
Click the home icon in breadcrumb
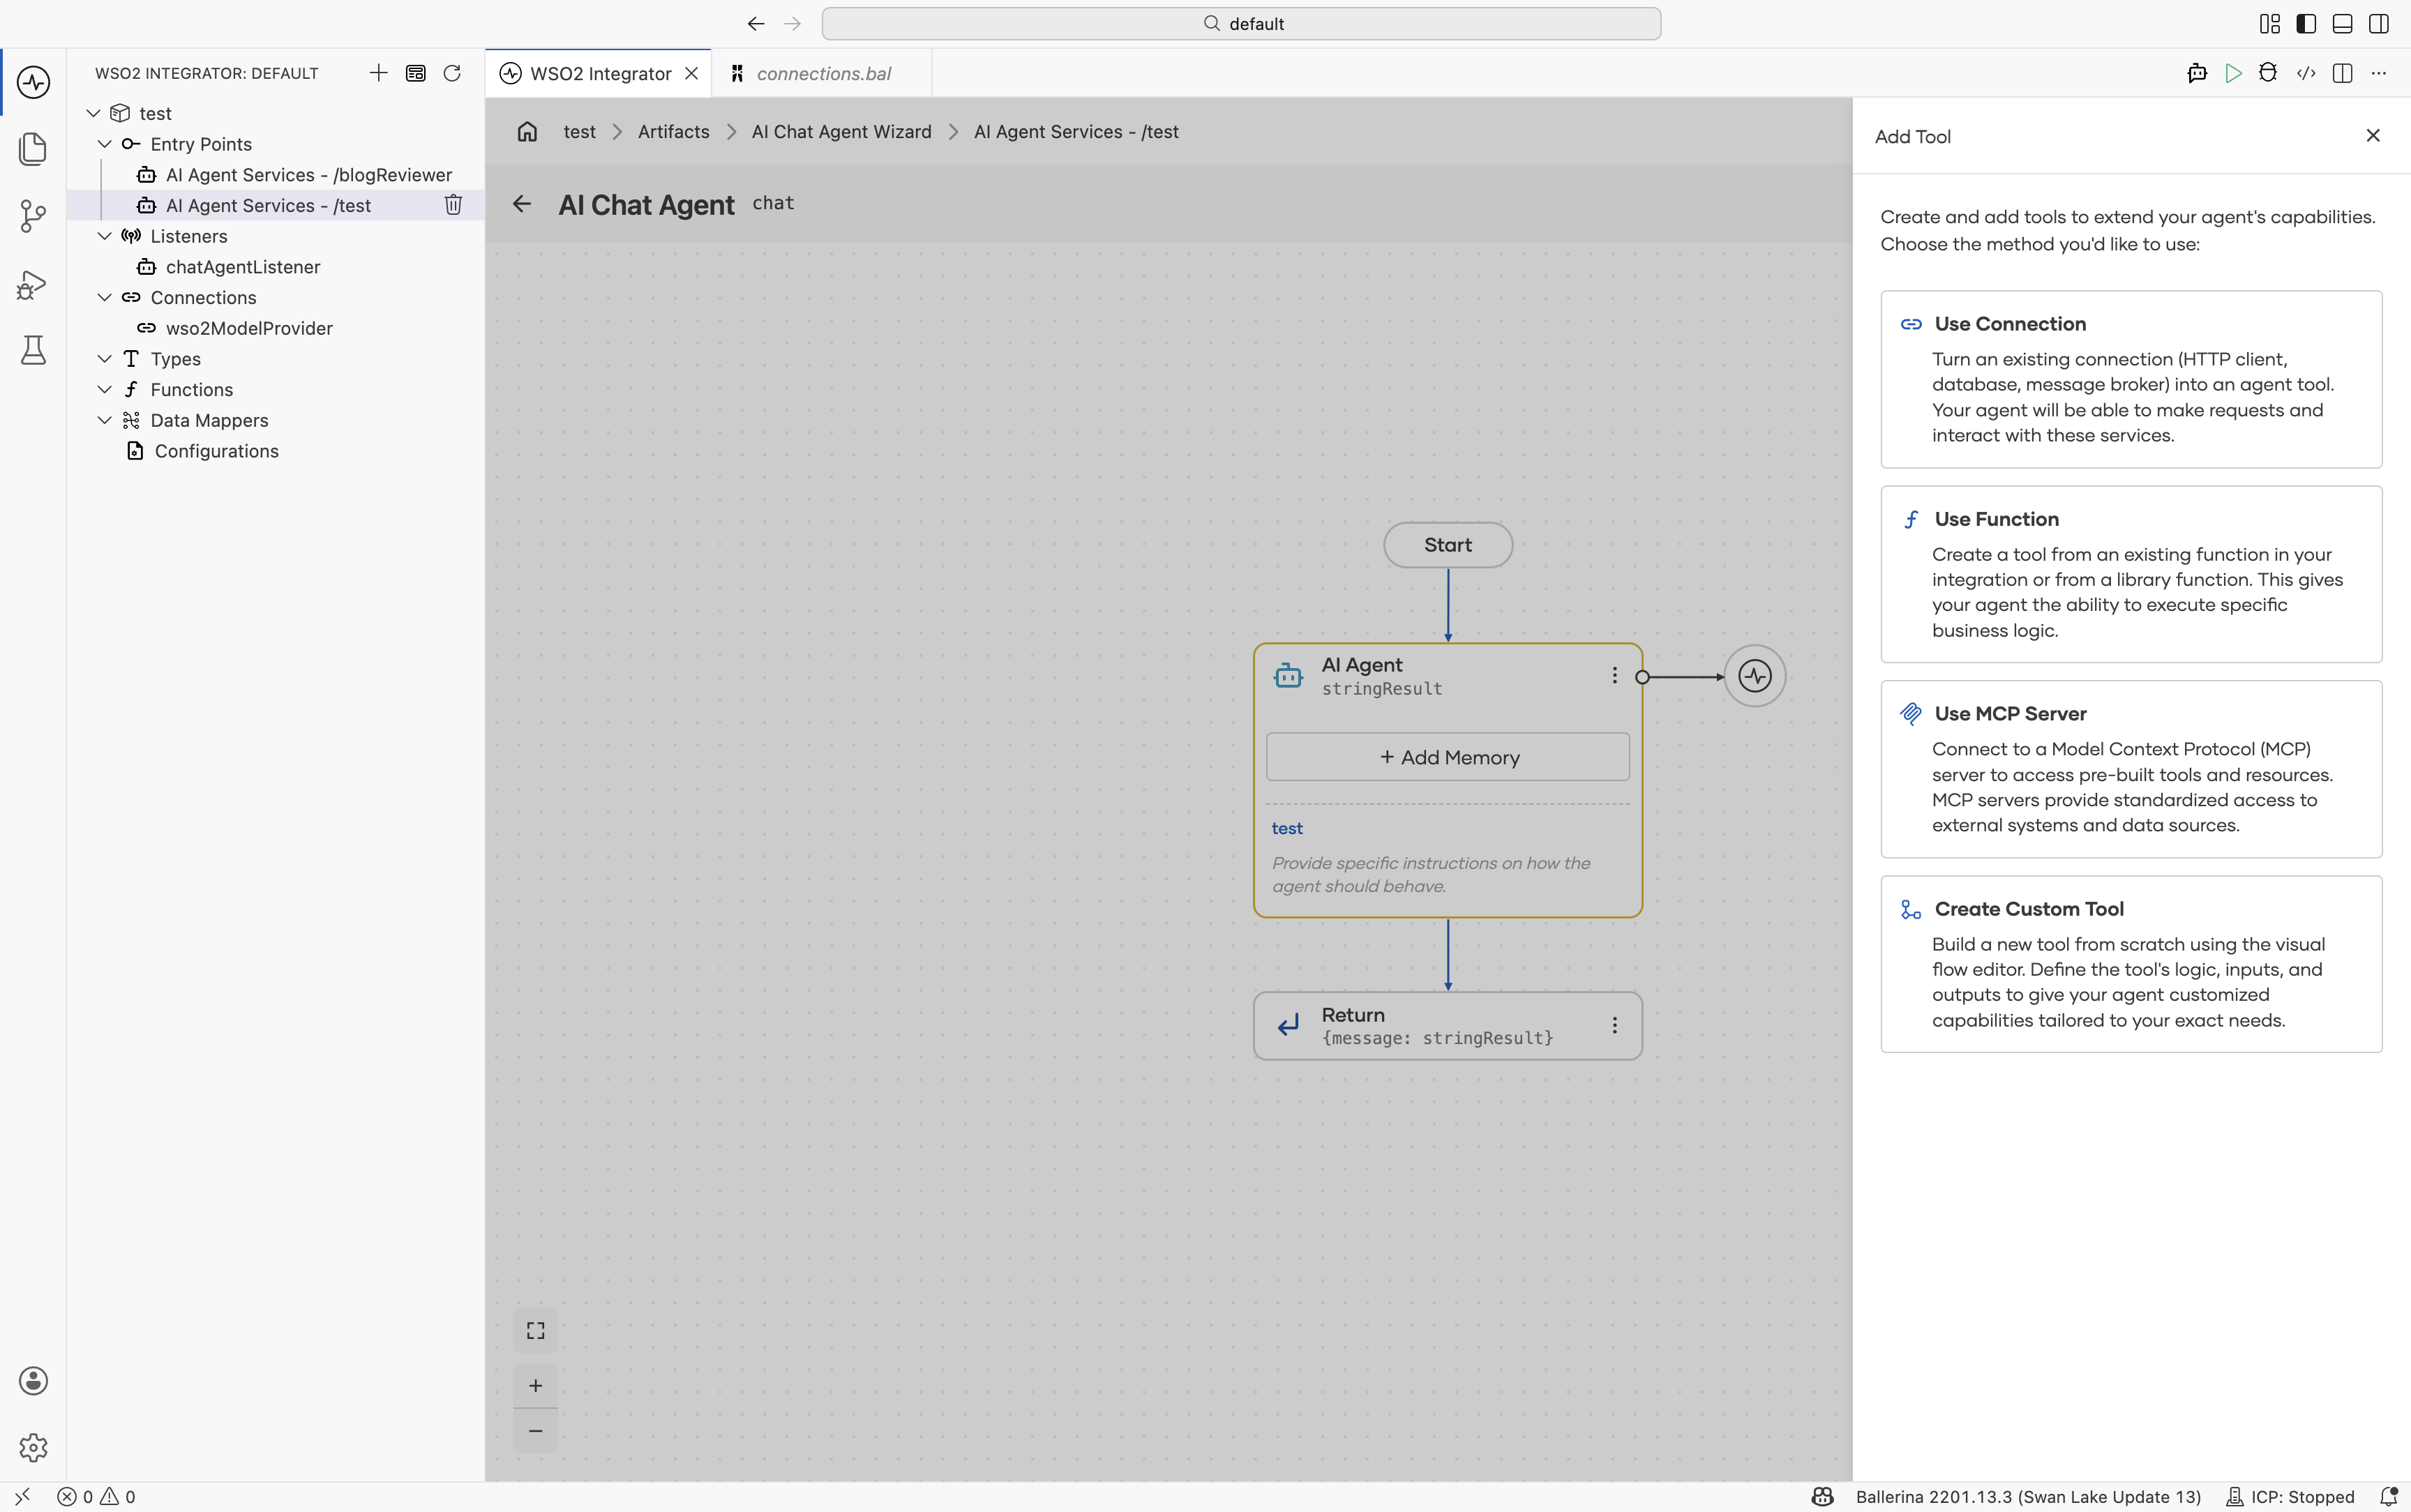tap(527, 132)
